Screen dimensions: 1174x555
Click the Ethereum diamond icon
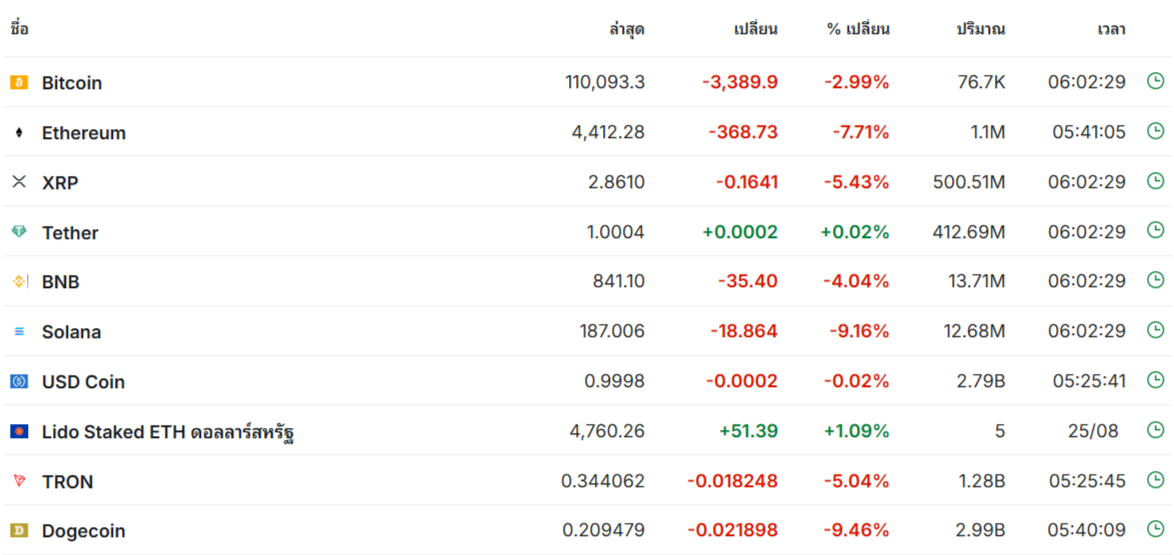(19, 133)
